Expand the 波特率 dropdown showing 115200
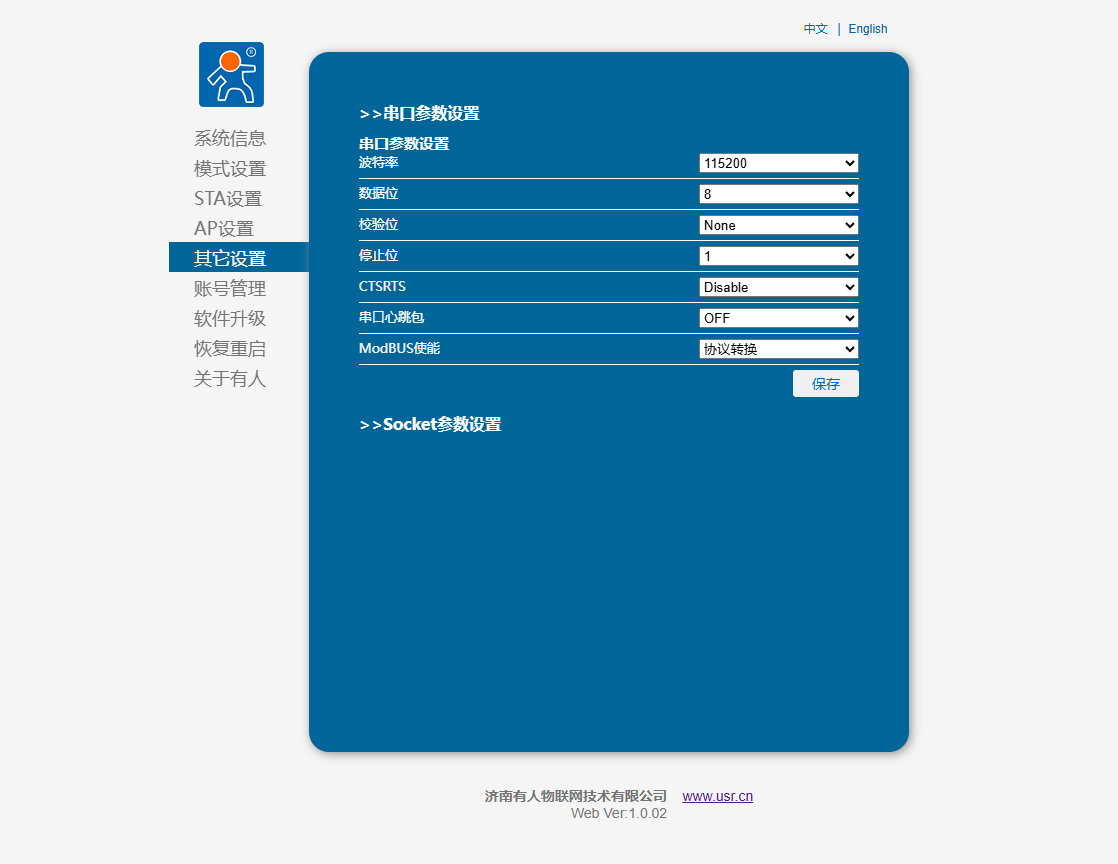1118x864 pixels. [x=778, y=163]
